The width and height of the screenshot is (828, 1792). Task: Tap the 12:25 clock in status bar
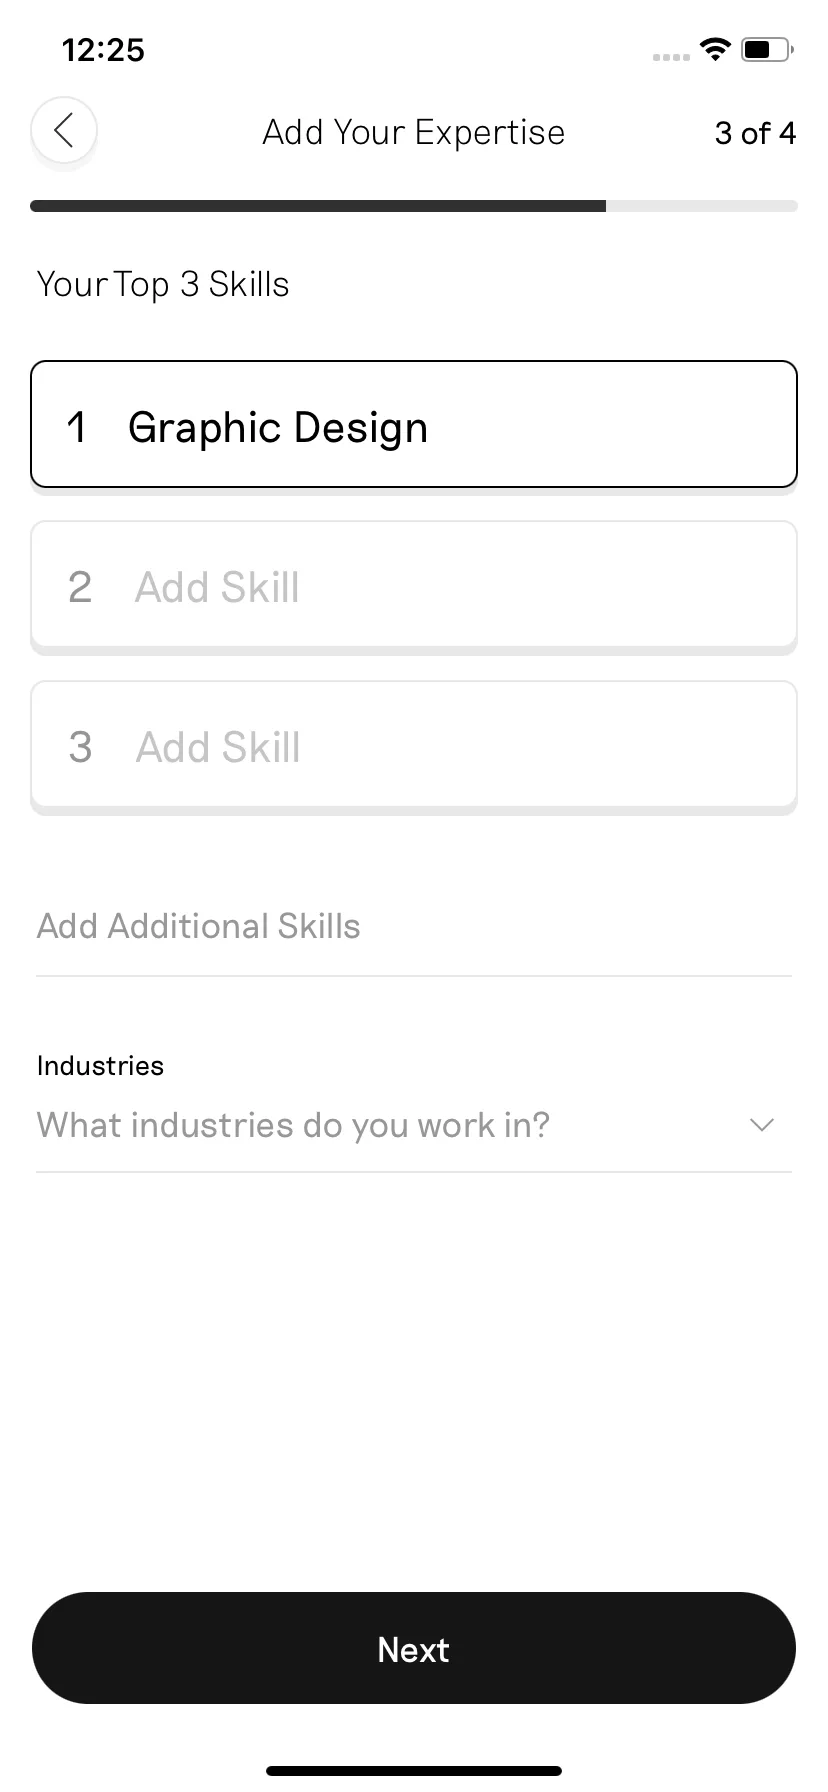[103, 49]
